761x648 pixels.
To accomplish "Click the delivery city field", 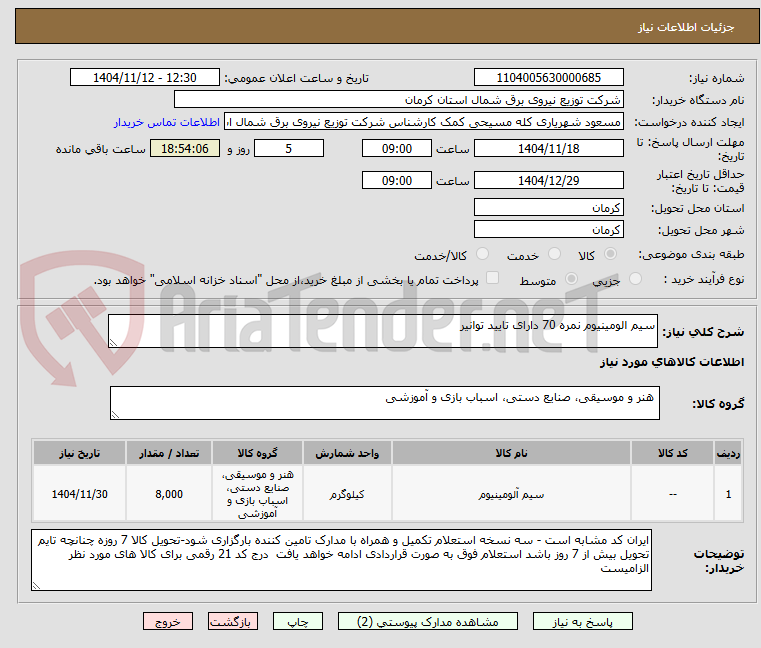I will click(x=548, y=230).
